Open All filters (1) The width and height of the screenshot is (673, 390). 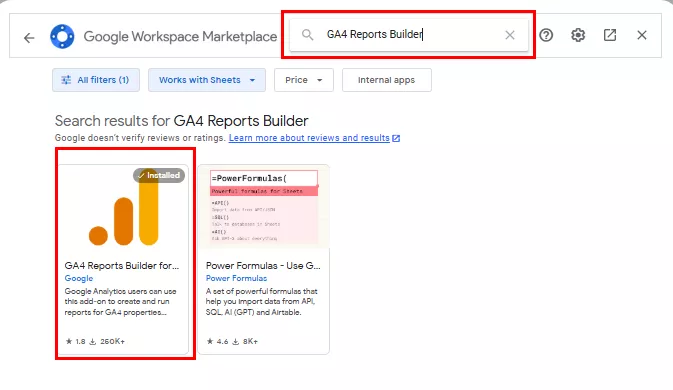point(96,80)
